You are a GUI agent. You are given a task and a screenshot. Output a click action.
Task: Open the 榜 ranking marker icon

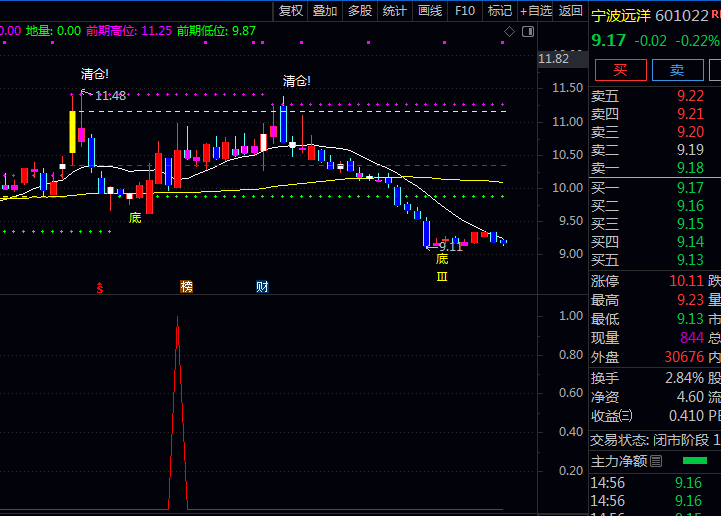pos(186,287)
